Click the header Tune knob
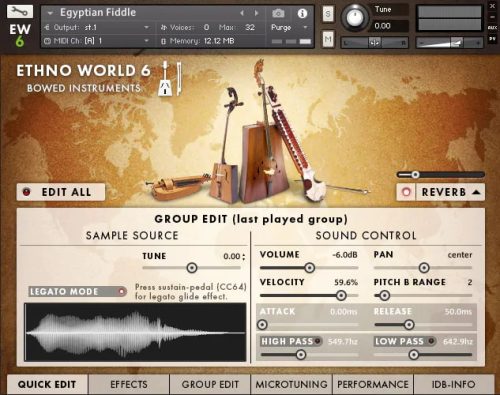The image size is (500, 395). 355,17
